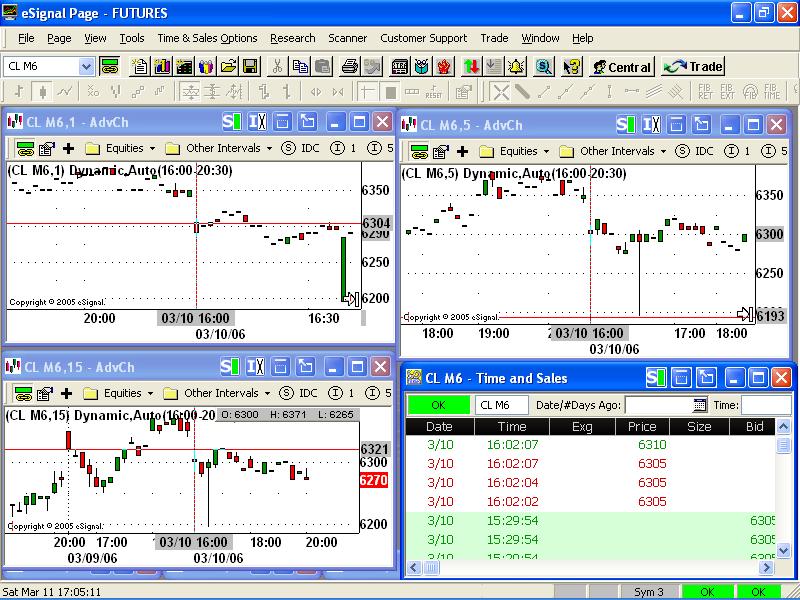Click the red hand icon in main toolbar

444,66
